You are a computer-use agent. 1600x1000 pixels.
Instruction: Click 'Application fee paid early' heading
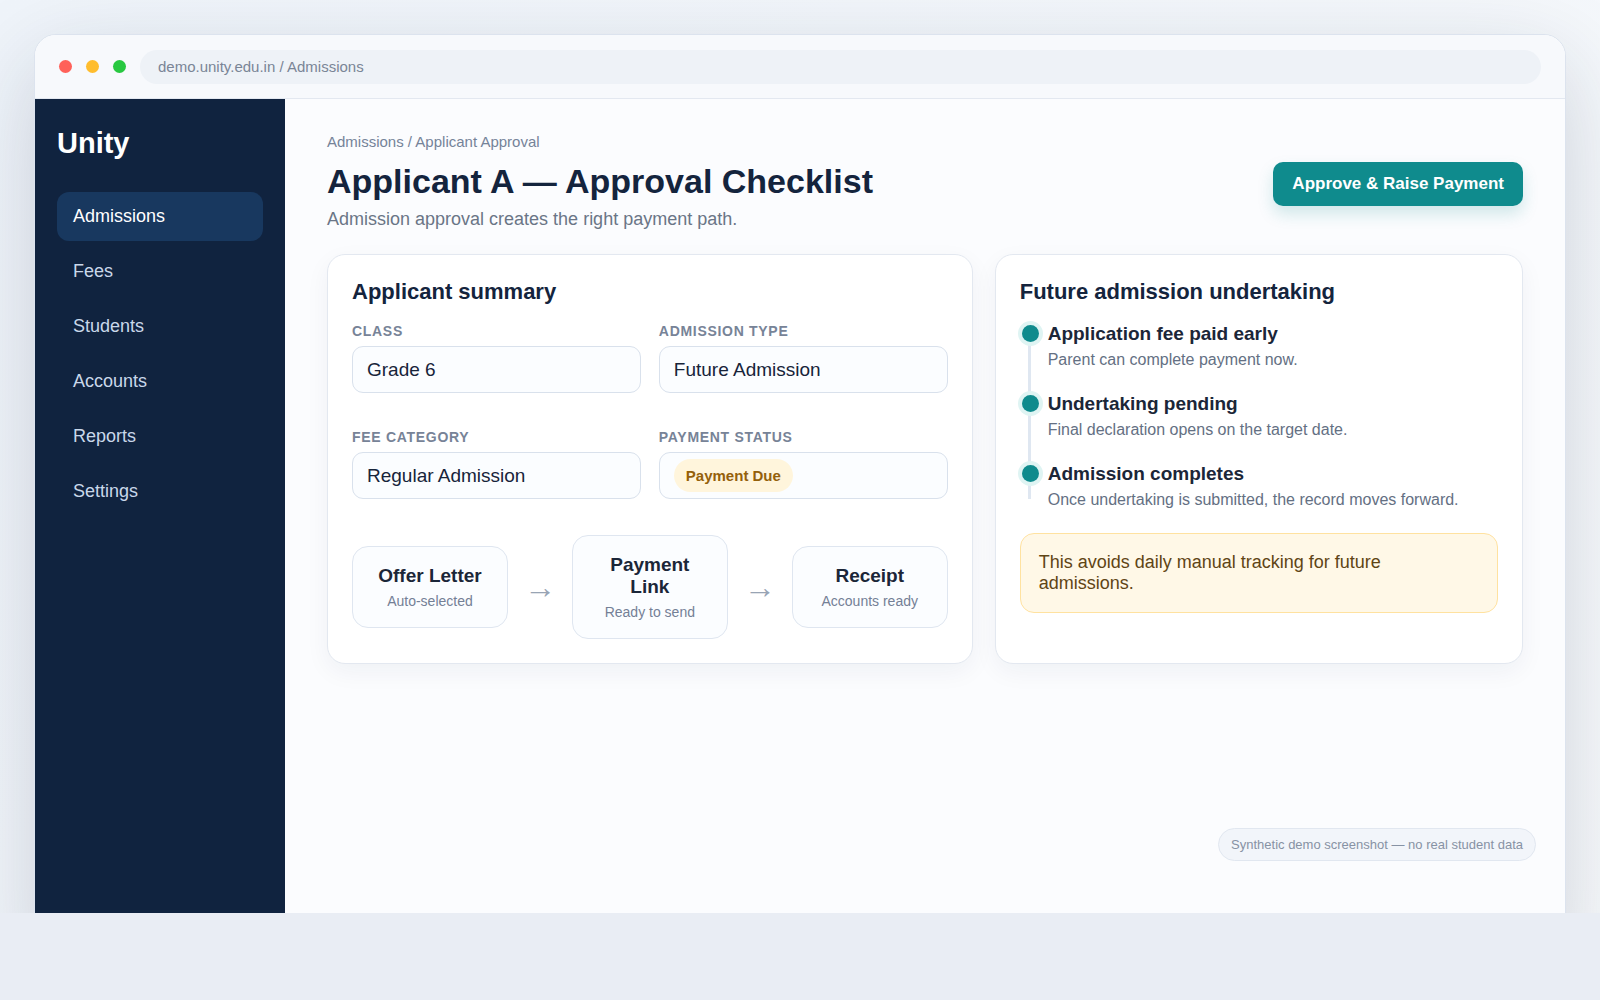point(1162,334)
